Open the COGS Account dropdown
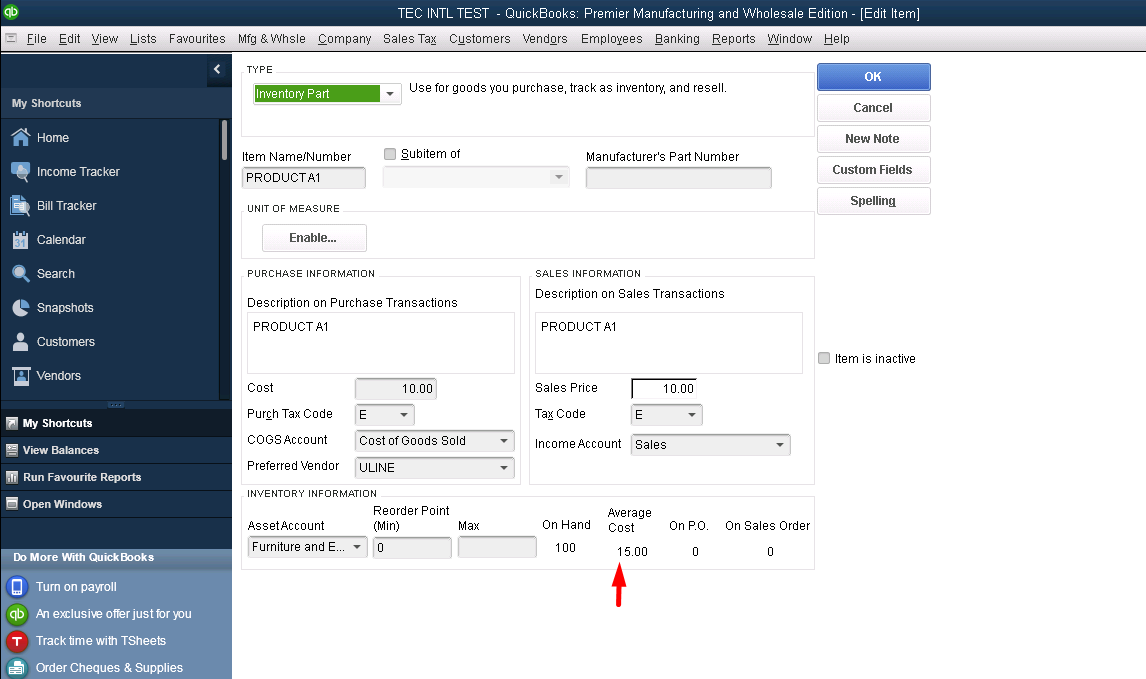Screen dimensions: 1146x679 504,441
